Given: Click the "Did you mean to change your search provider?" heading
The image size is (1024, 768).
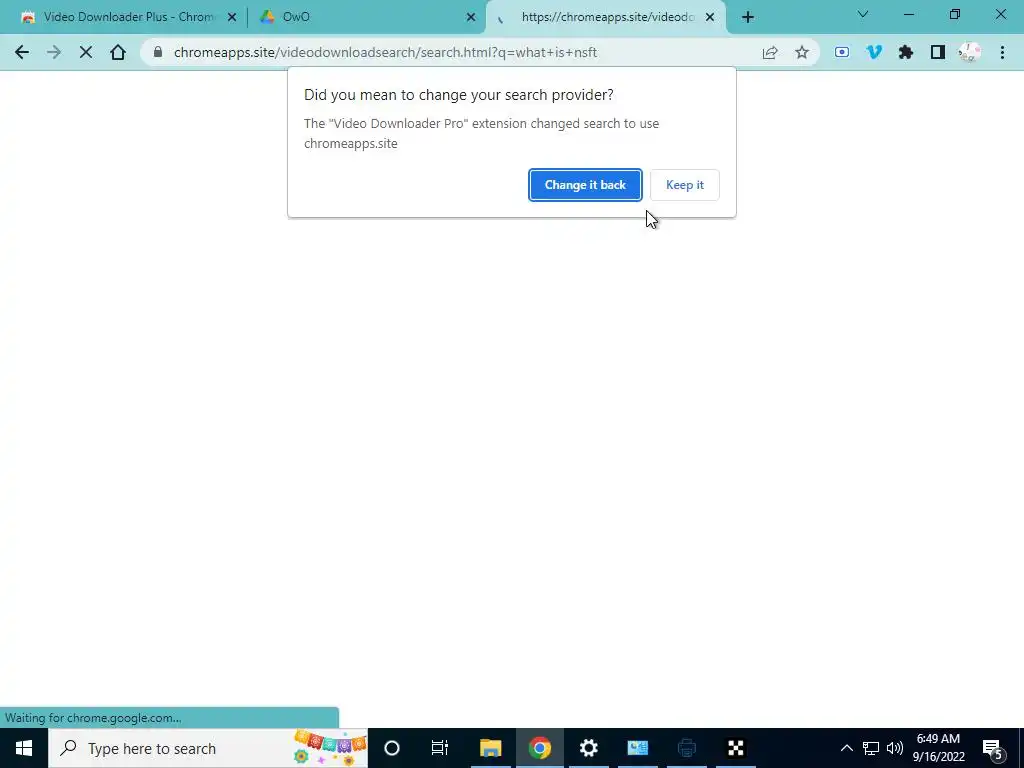Looking at the screenshot, I should (x=458, y=95).
